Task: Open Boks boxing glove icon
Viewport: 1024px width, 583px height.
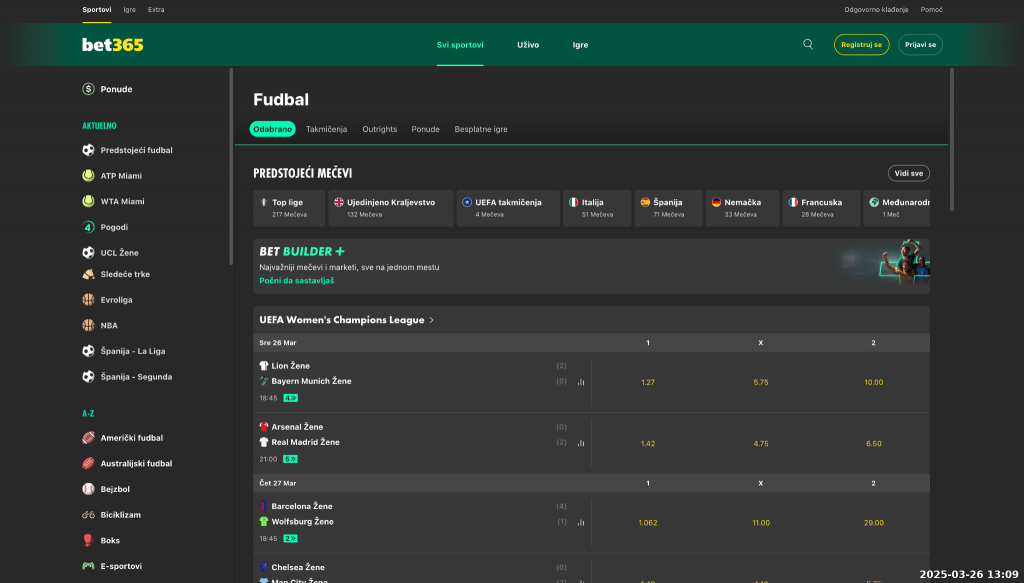Action: pos(88,541)
